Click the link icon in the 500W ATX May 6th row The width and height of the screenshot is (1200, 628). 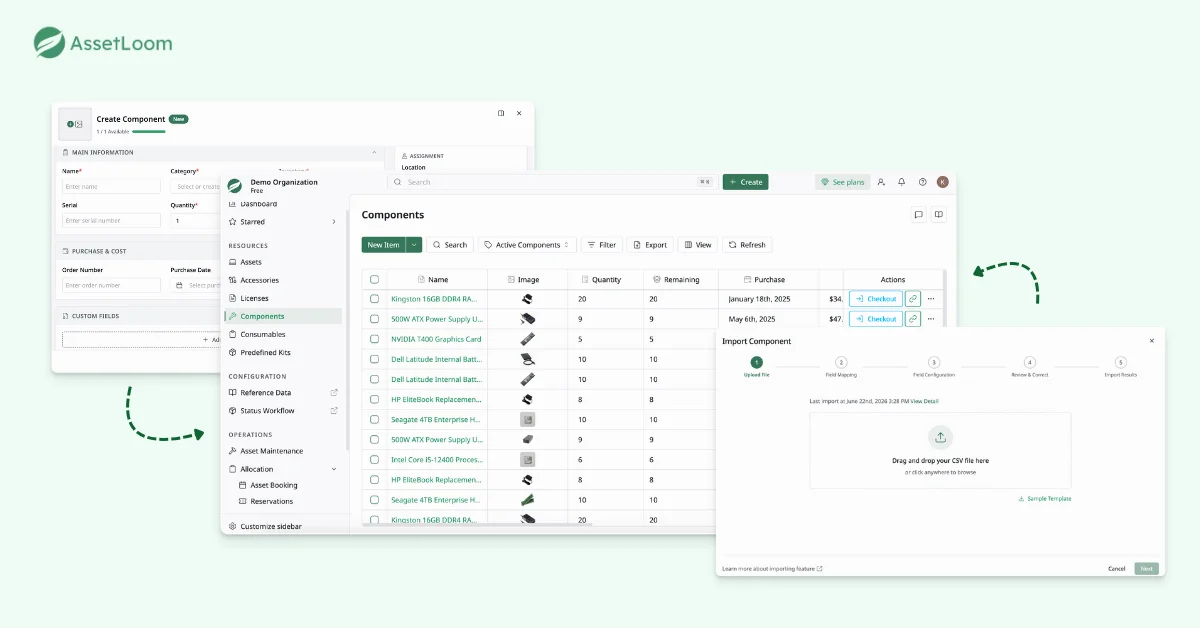(912, 319)
